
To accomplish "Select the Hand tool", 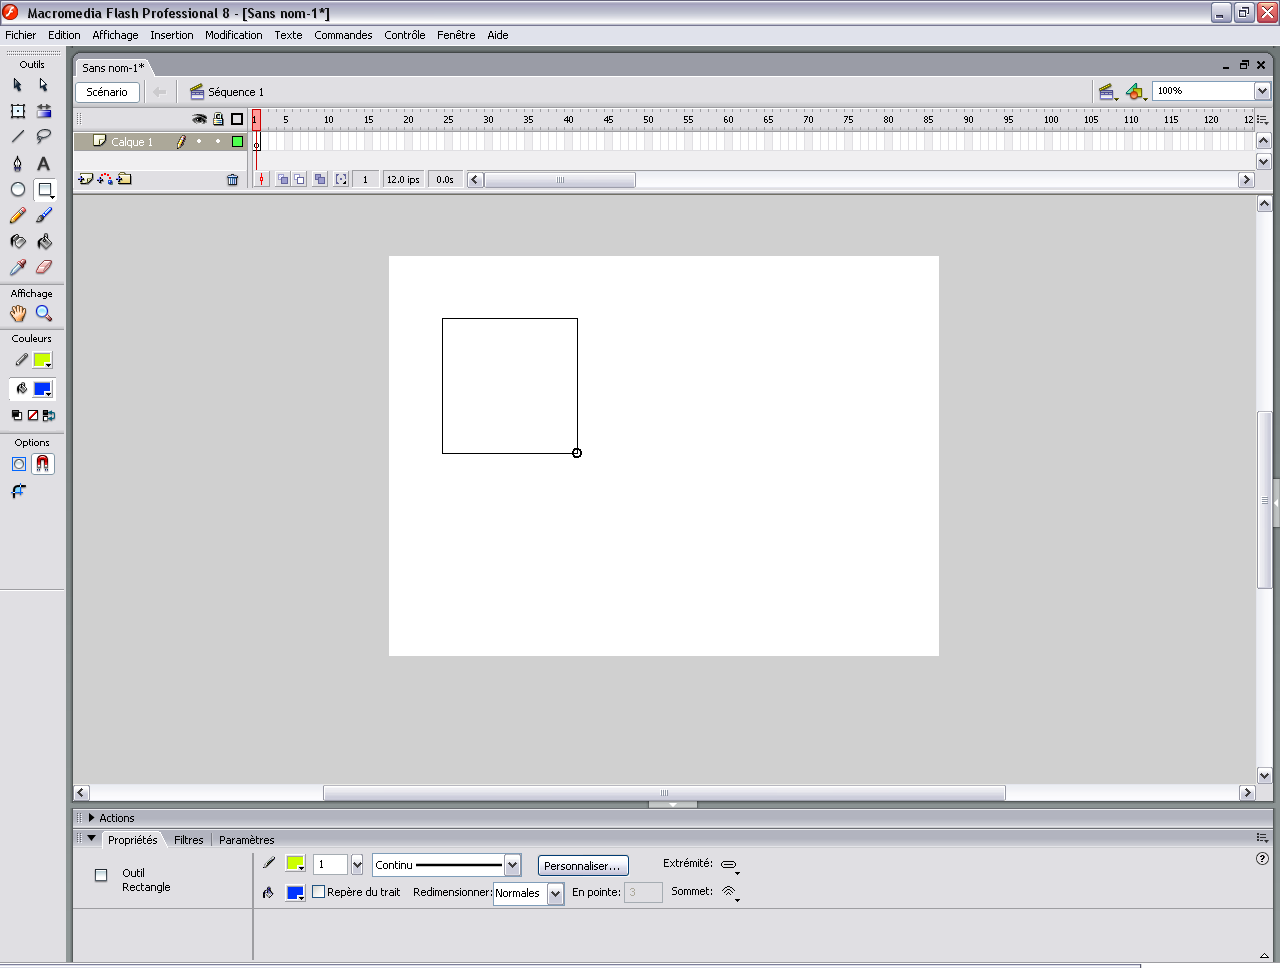I will tap(18, 314).
